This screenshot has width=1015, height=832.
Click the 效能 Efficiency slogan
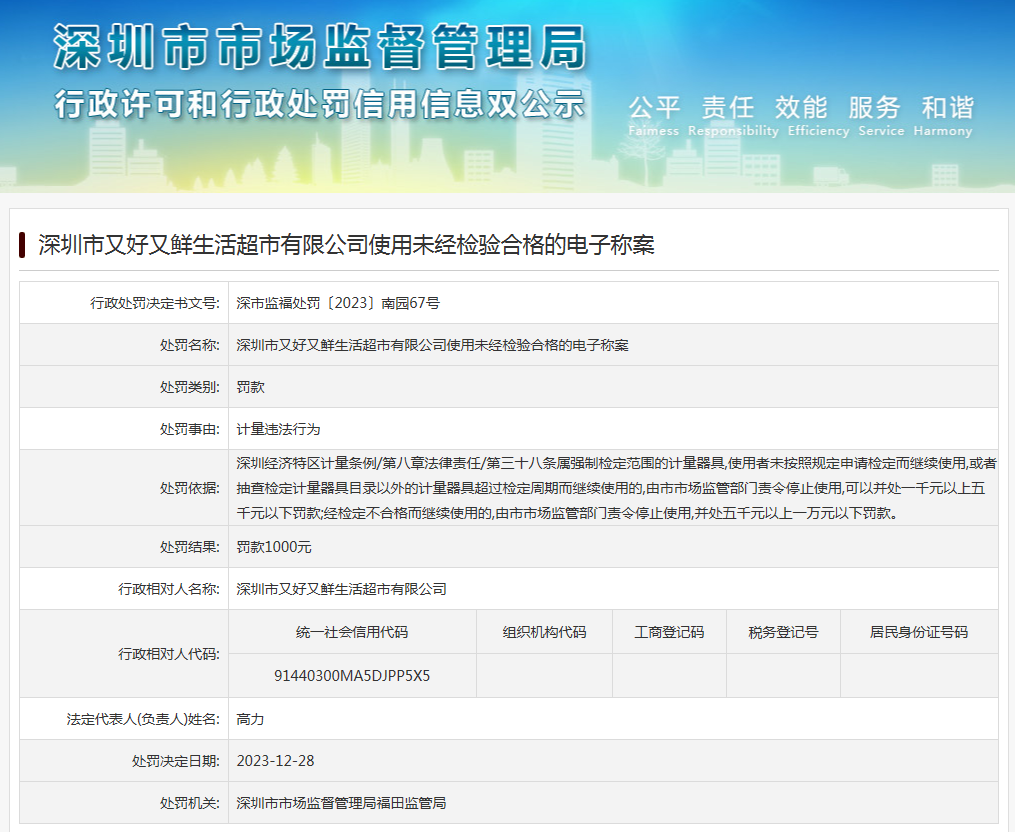[x=818, y=115]
